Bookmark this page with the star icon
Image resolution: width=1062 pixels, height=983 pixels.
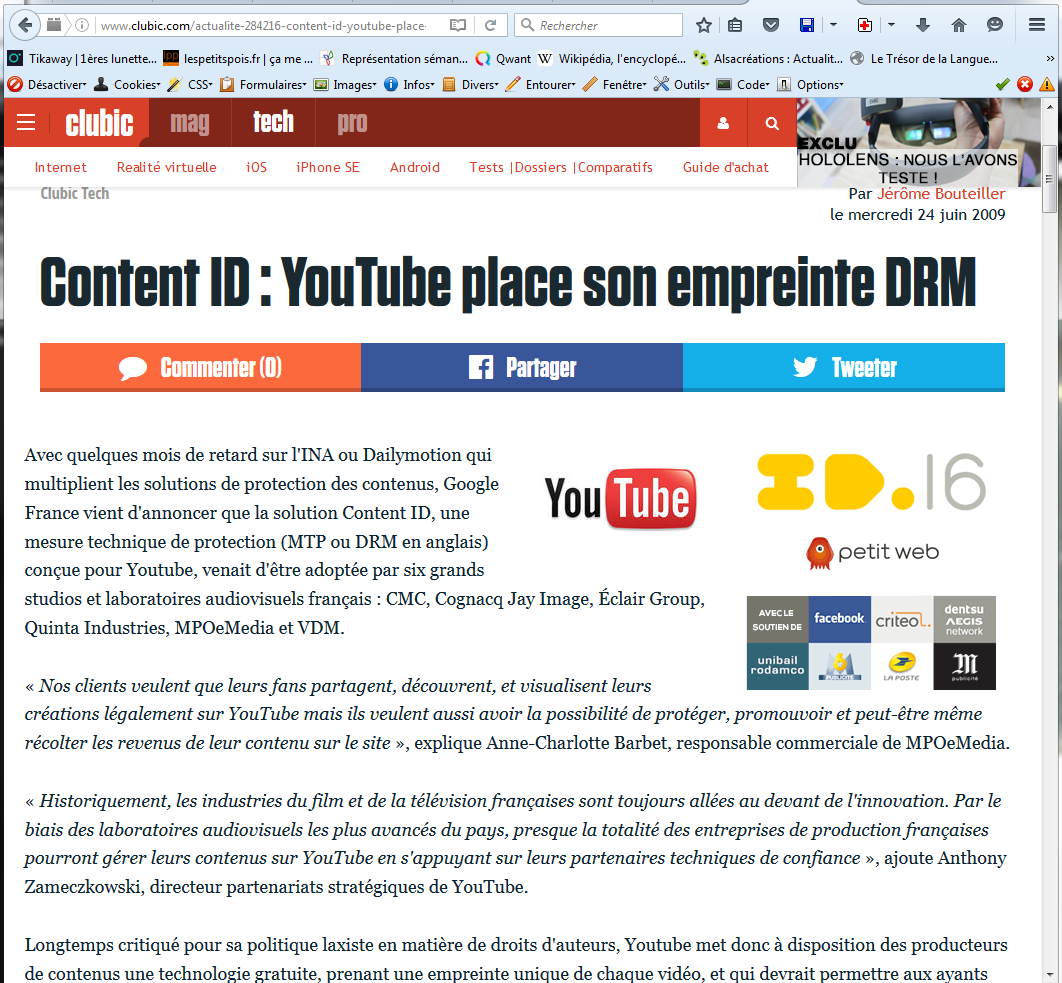704,26
